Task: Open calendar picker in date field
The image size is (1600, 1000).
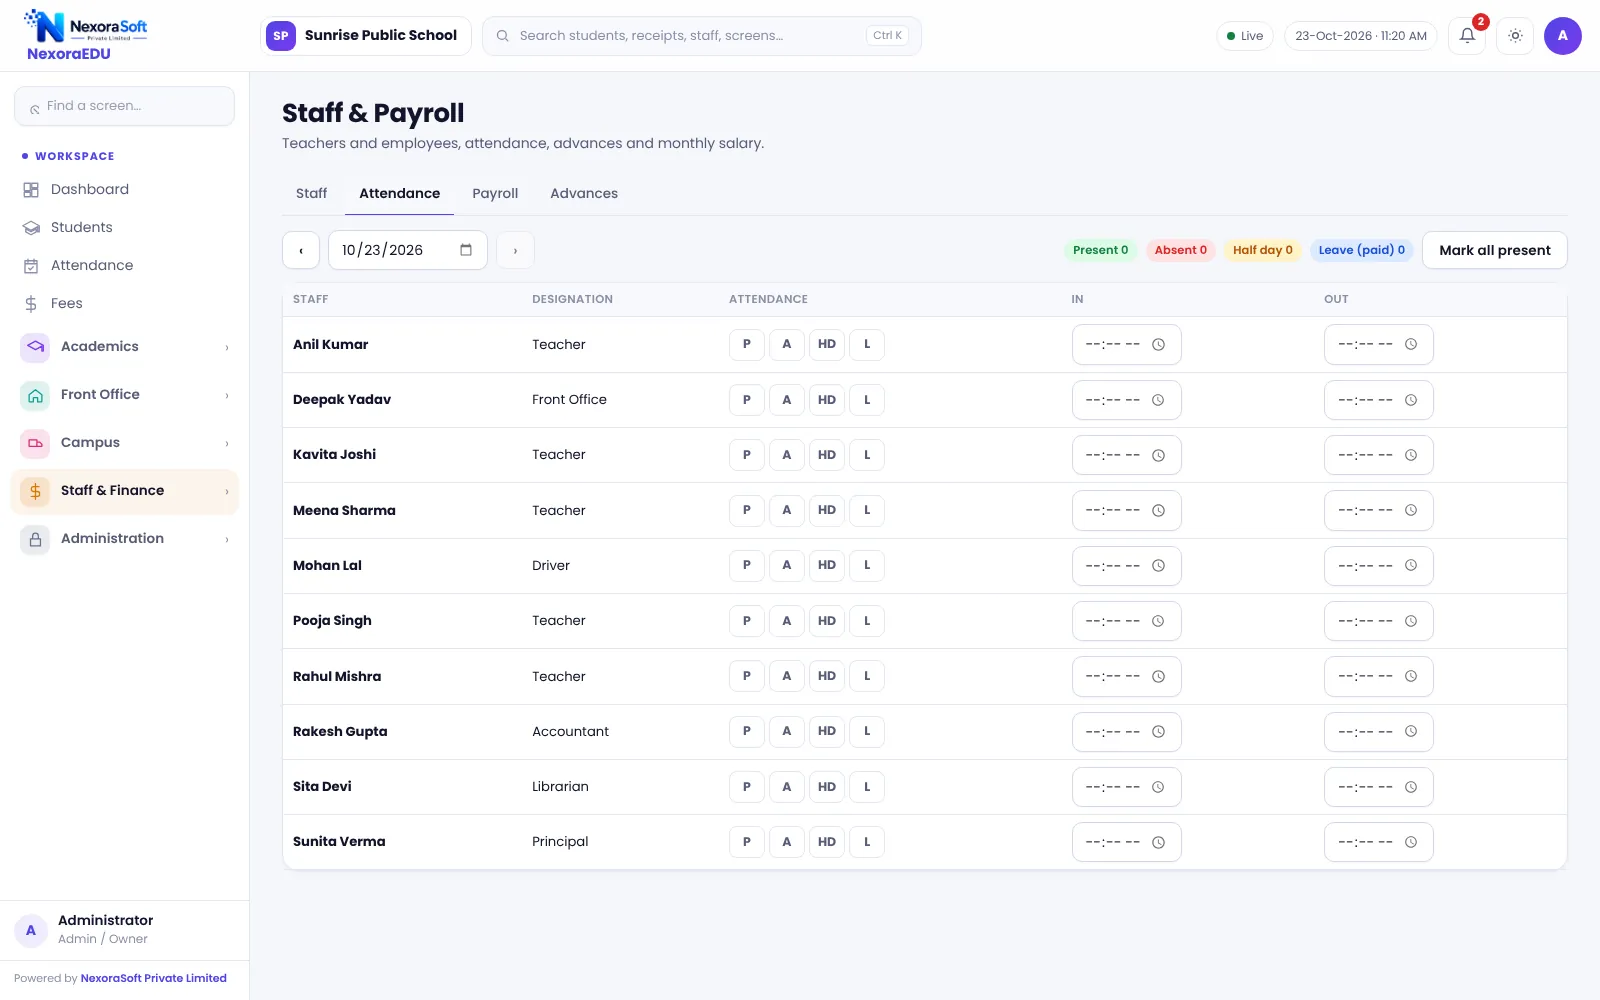Action: coord(466,250)
